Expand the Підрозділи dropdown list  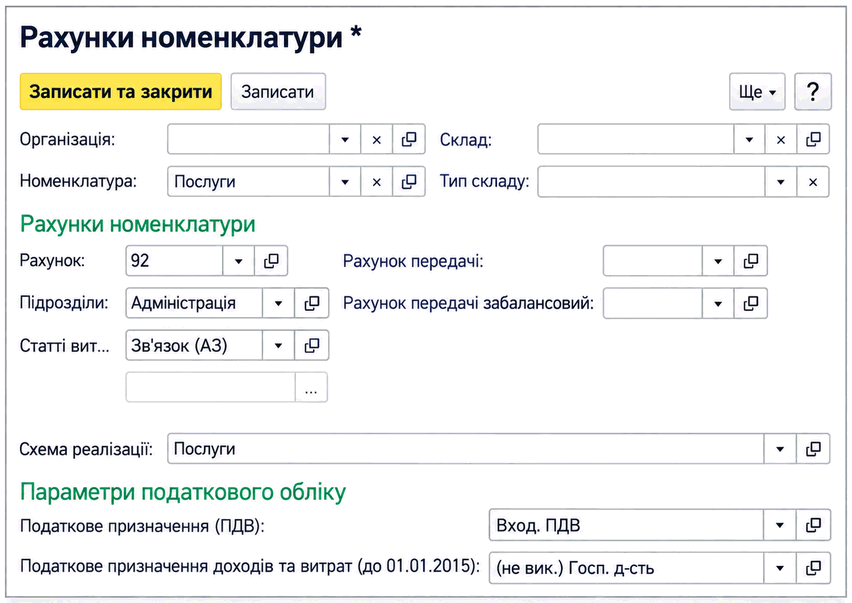point(278,303)
